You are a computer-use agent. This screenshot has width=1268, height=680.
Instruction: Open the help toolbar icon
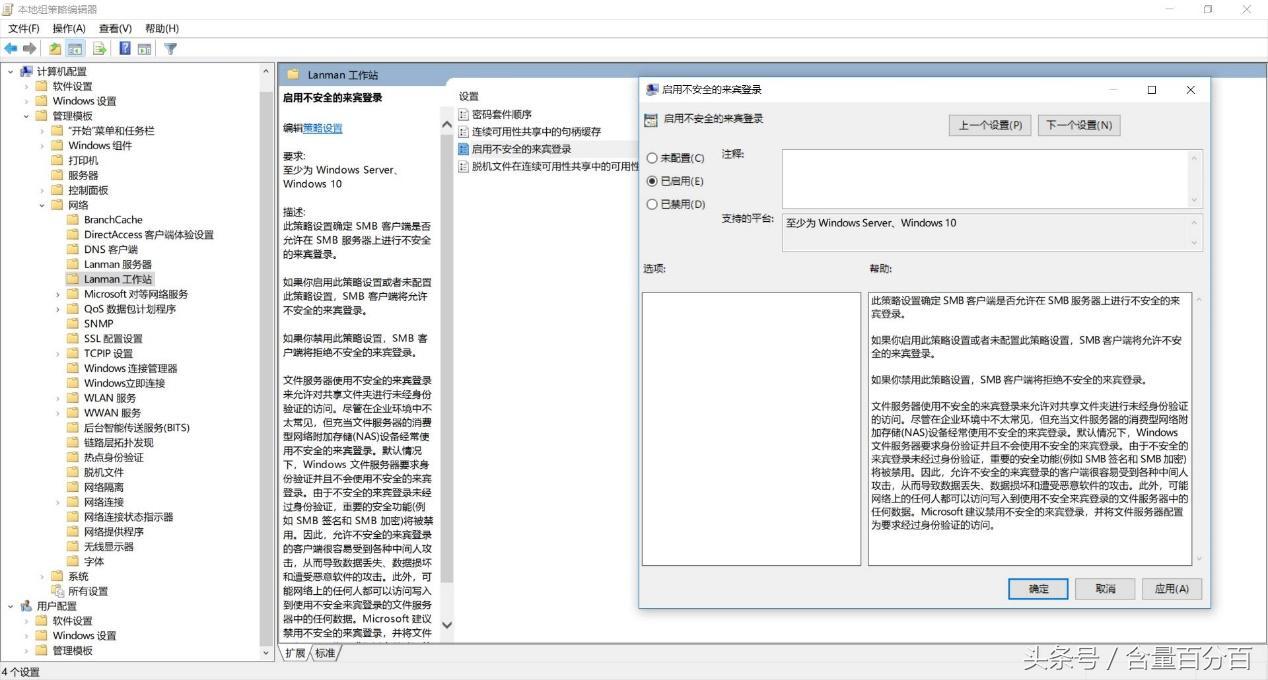click(125, 48)
